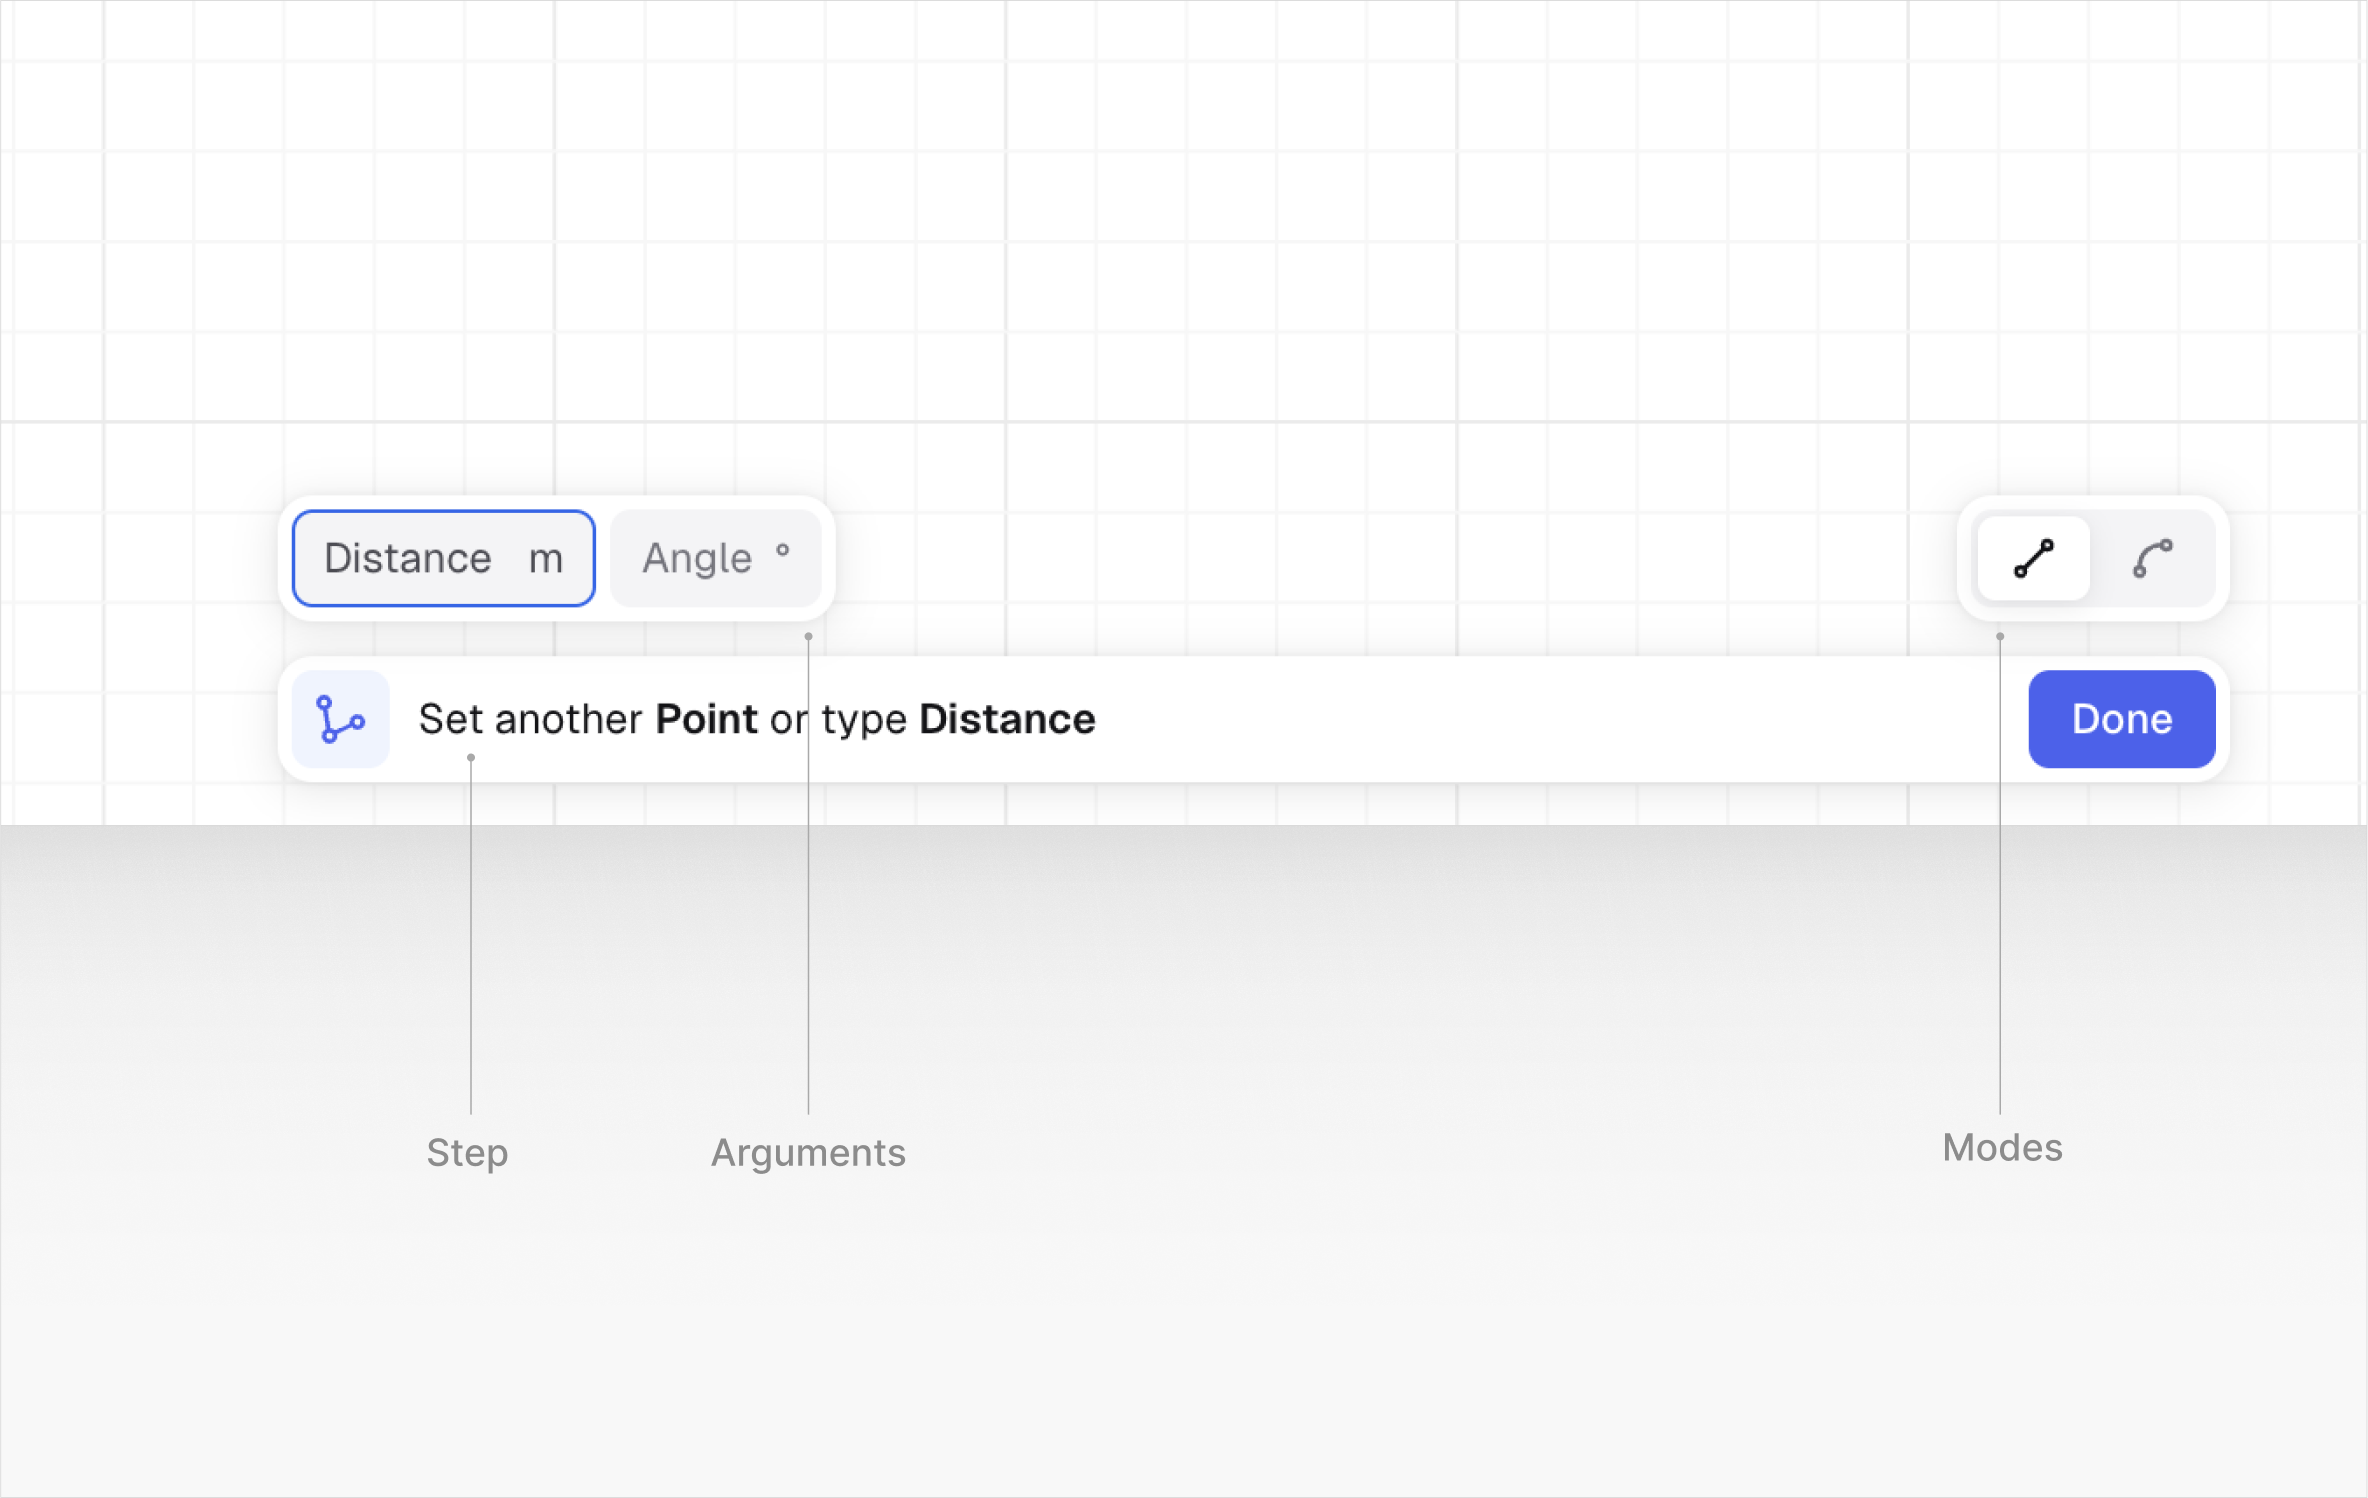Focus the Distance input field

pyautogui.click(x=443, y=558)
